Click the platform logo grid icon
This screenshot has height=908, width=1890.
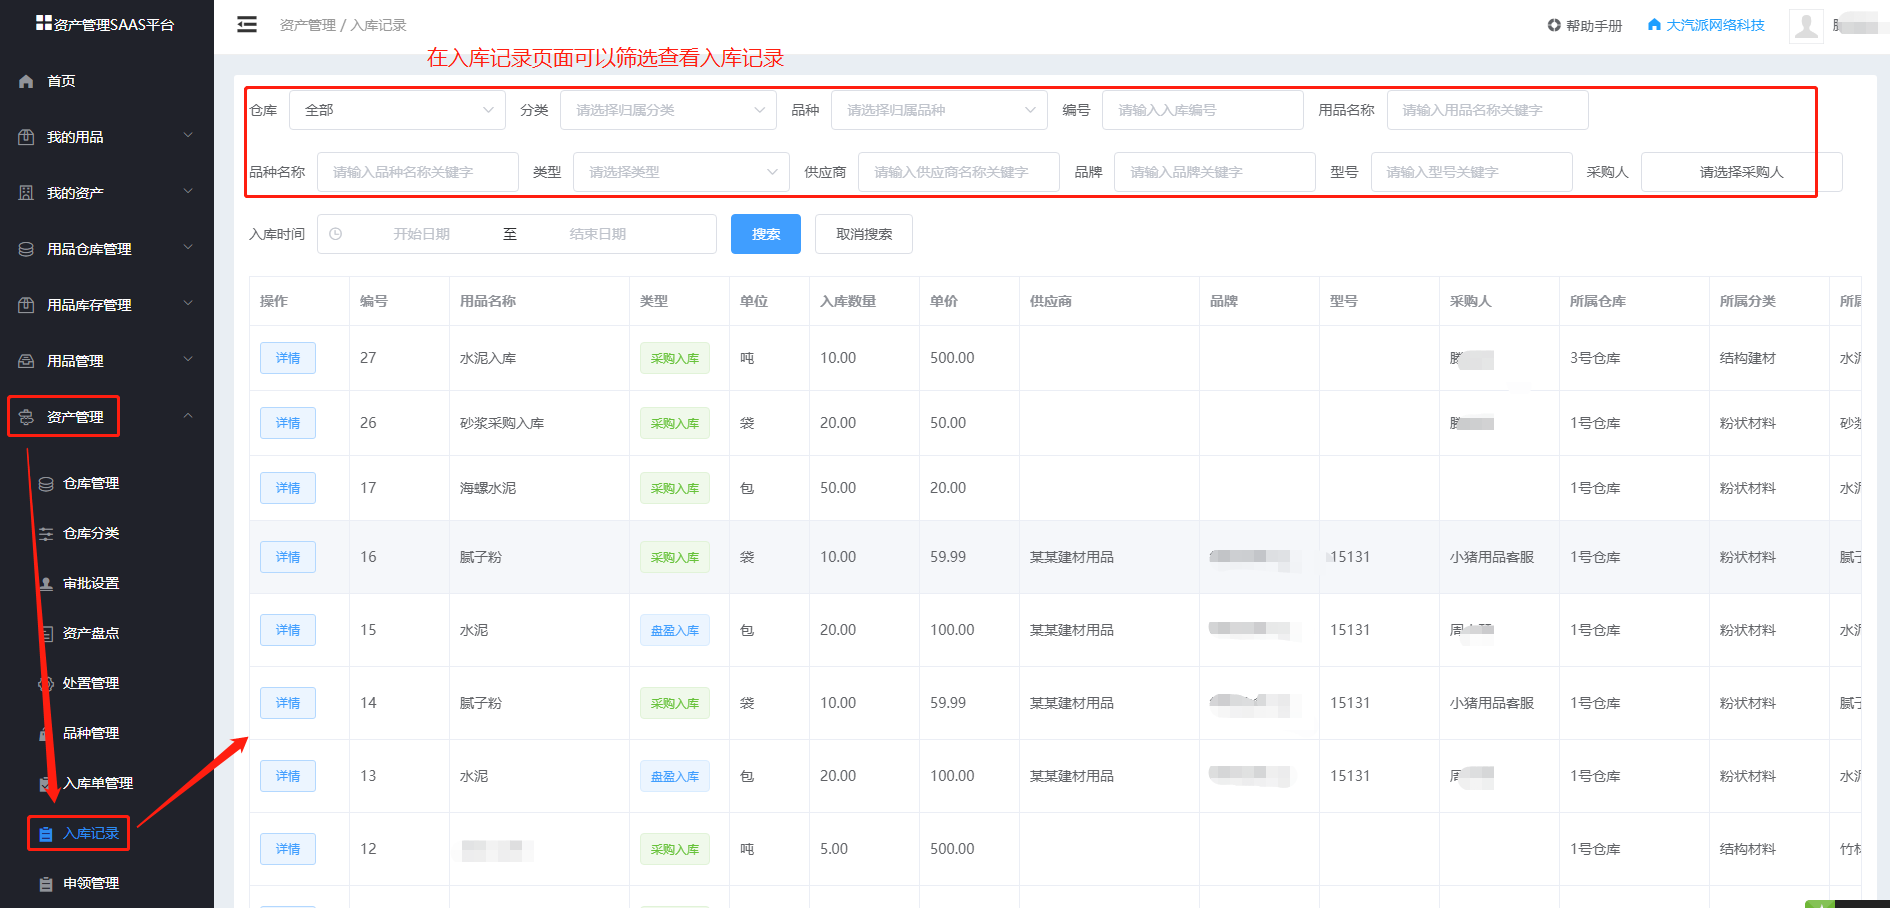[44, 22]
